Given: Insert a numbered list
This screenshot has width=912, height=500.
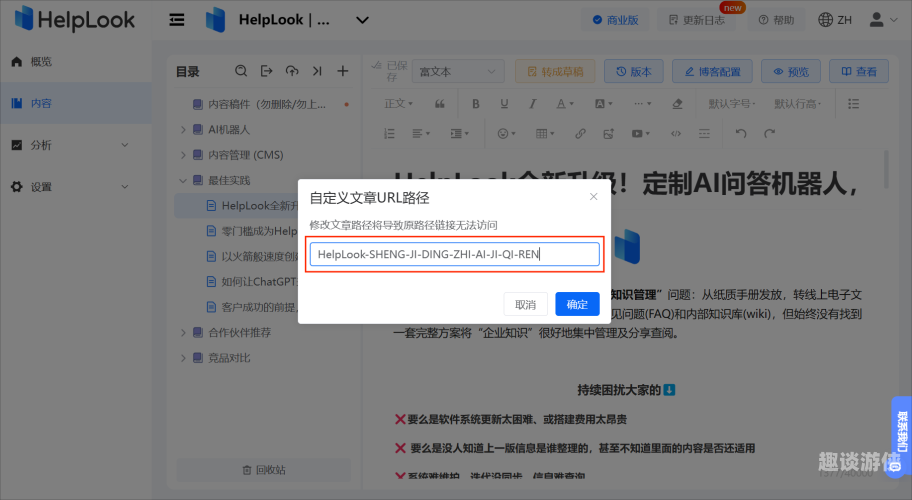Looking at the screenshot, I should pos(389,134).
